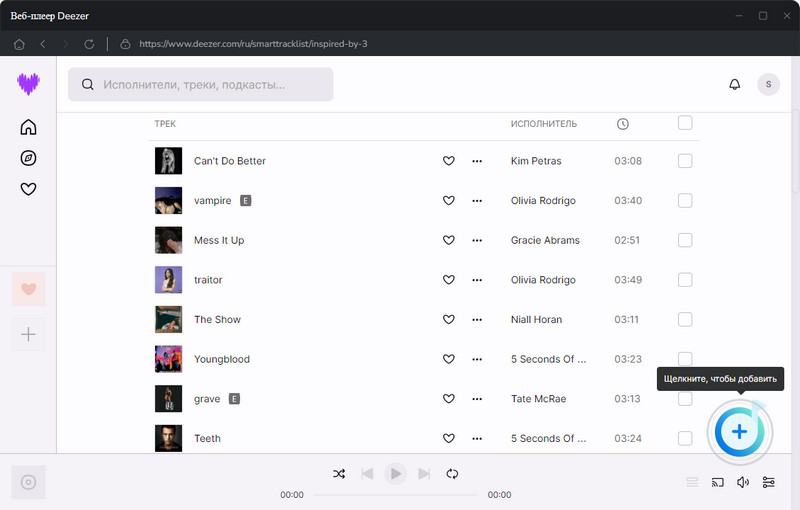Viewport: 800px width, 510px height.
Task: Like the track Teeth
Action: 448,439
